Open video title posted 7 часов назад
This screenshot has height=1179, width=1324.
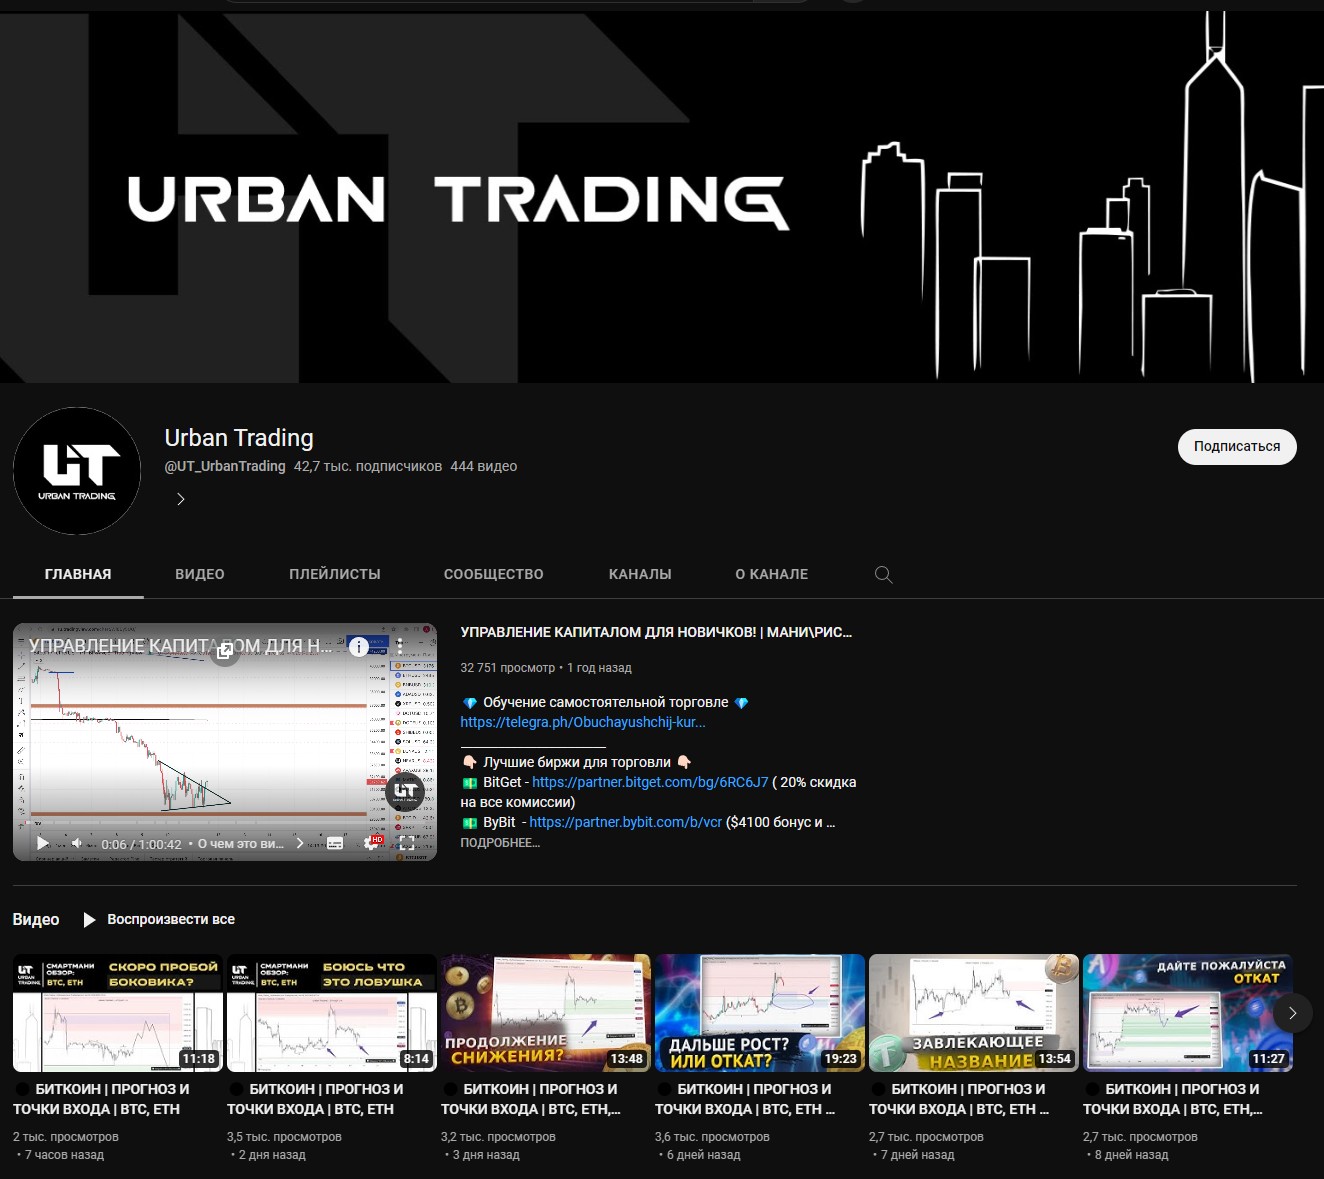[x=103, y=1099]
